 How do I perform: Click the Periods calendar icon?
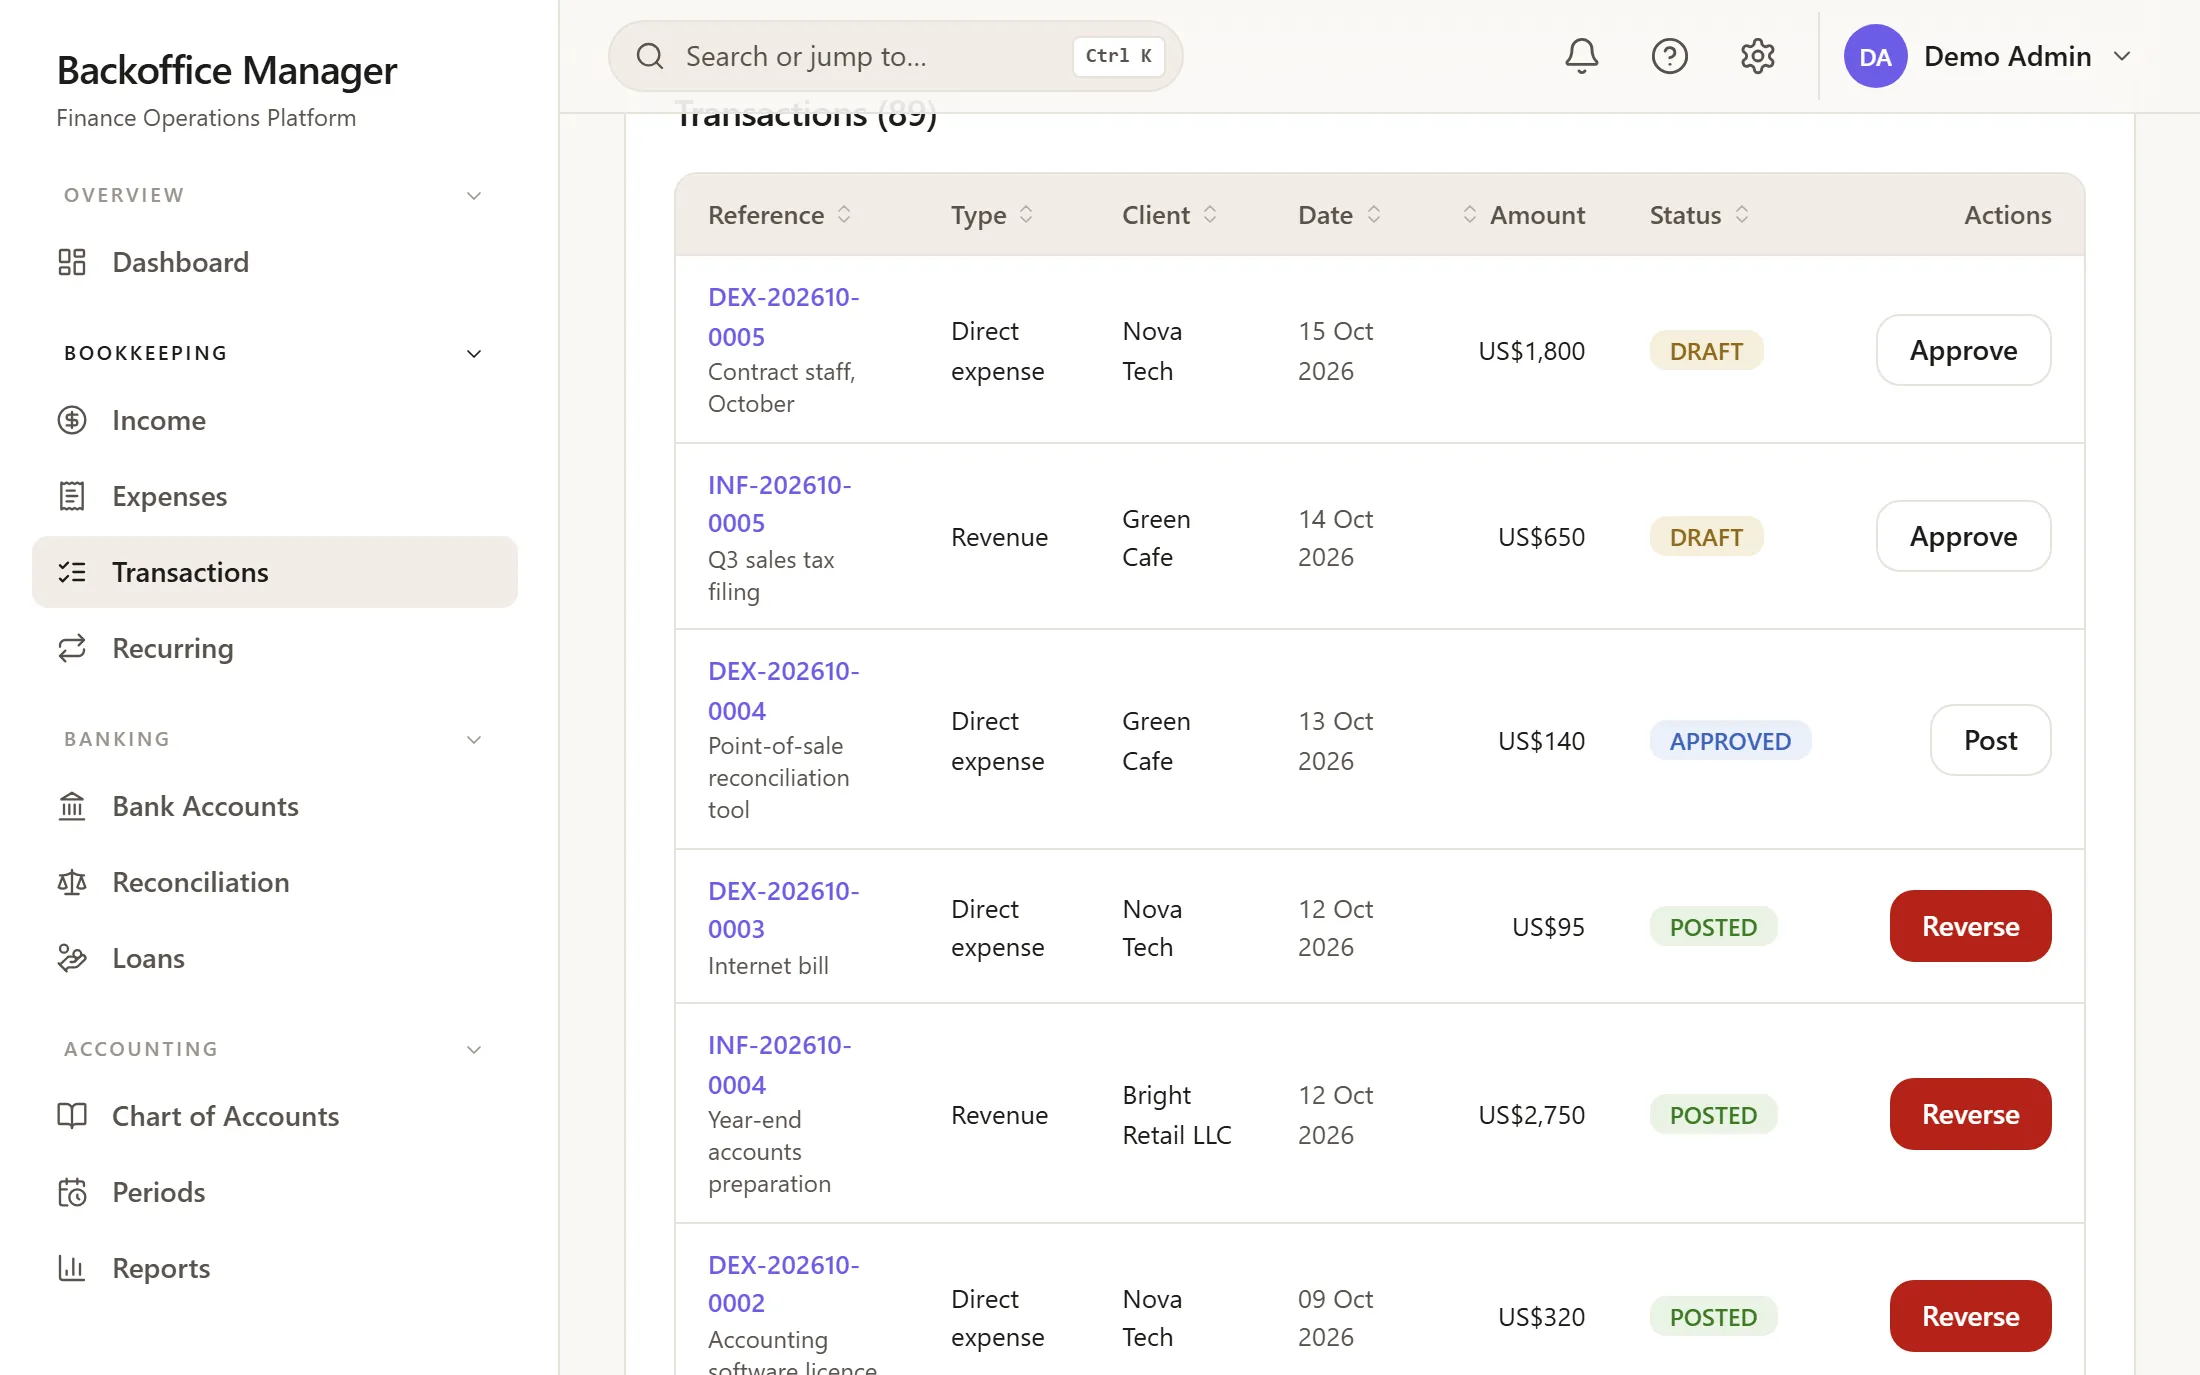coord(72,1192)
